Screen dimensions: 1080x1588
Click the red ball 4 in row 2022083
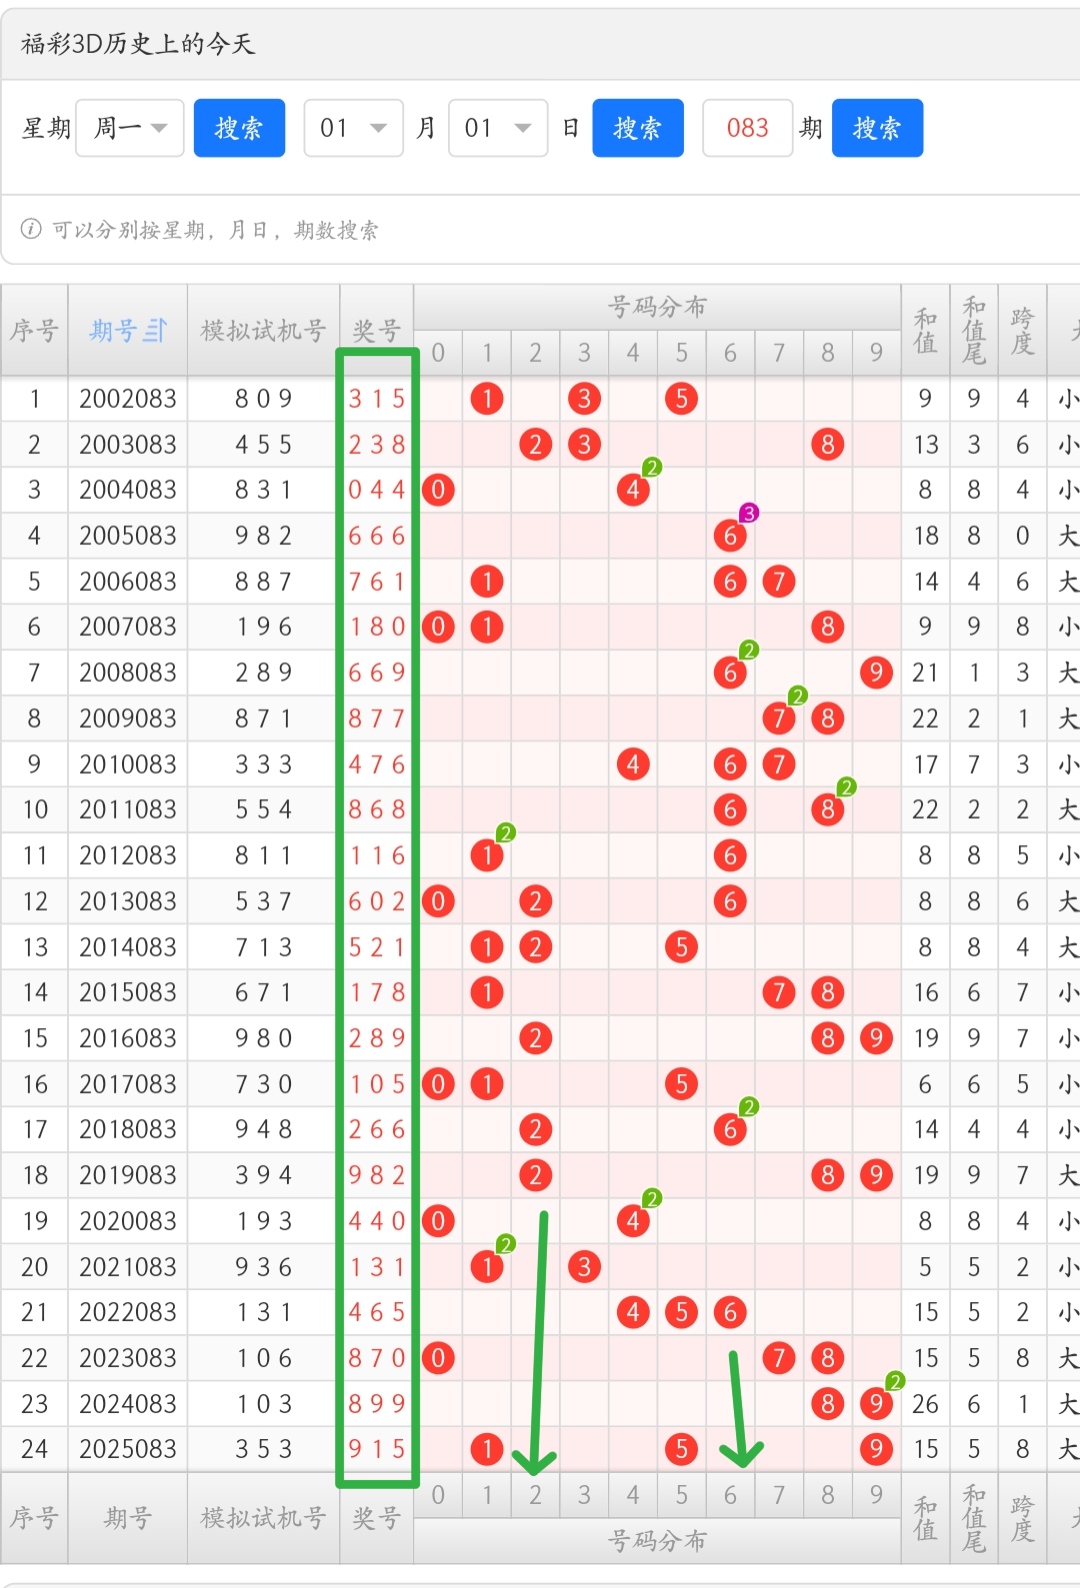pyautogui.click(x=633, y=1313)
